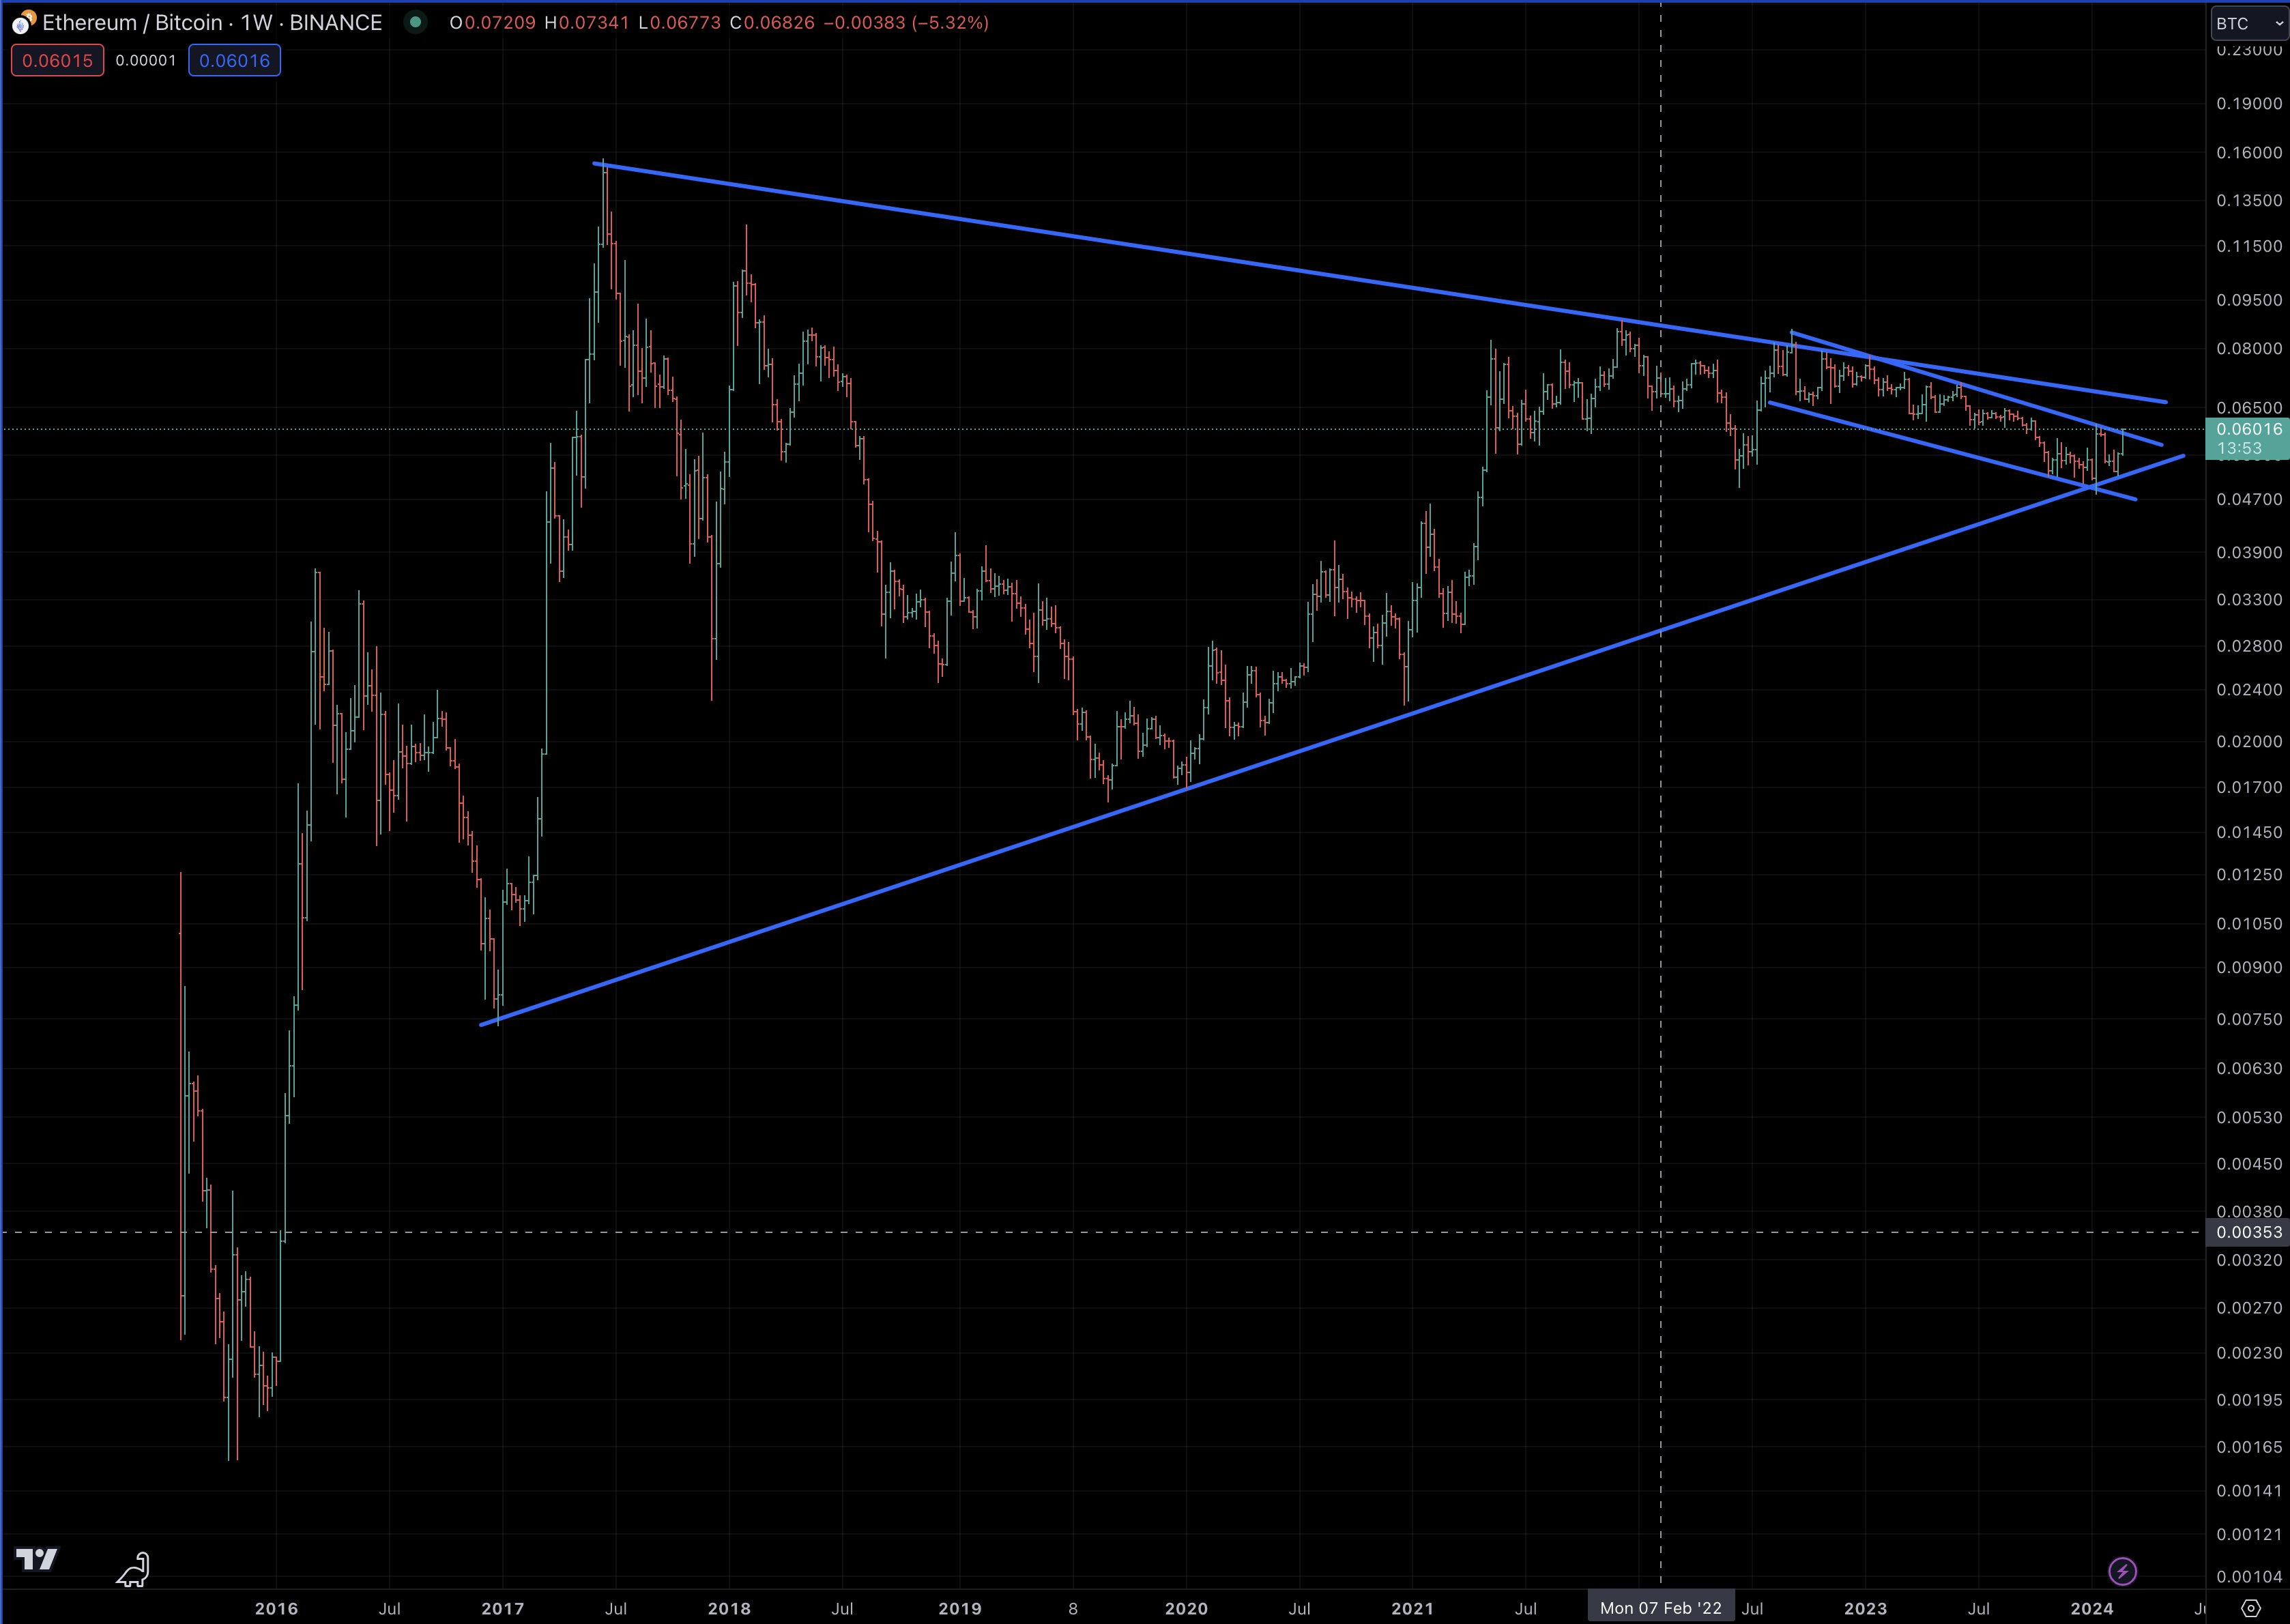
Task: Click the Mon 07 Feb '22 date label
Action: pyautogui.click(x=1660, y=1608)
